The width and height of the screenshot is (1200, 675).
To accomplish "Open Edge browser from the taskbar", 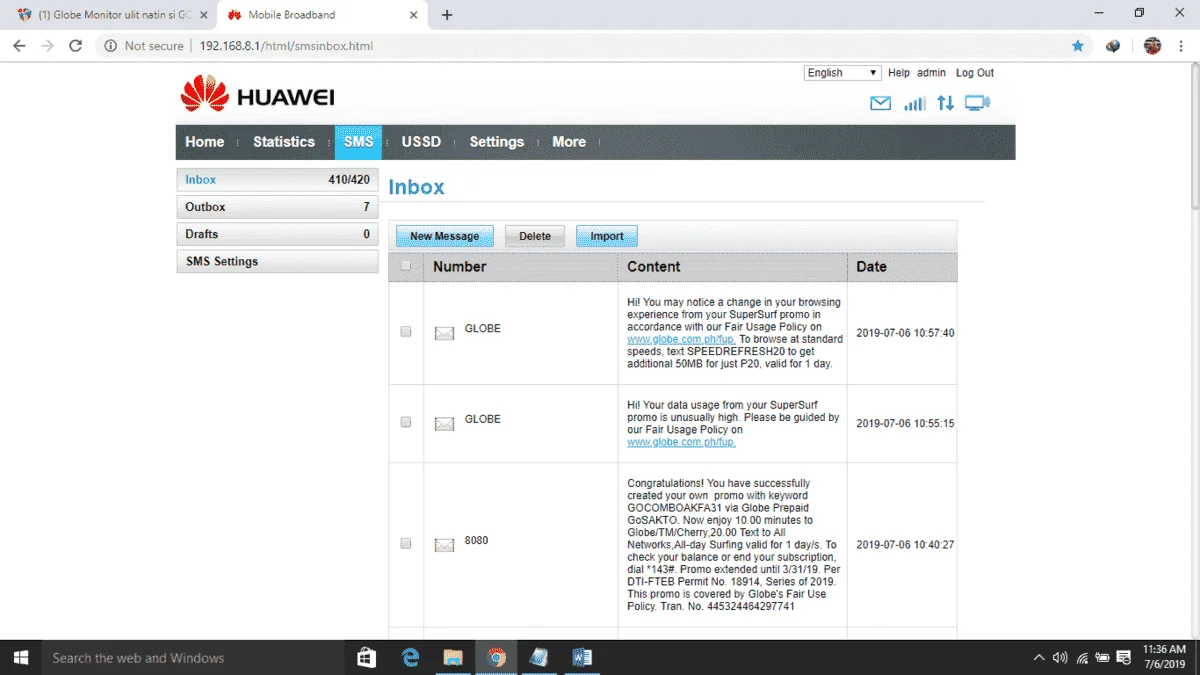I will click(410, 657).
